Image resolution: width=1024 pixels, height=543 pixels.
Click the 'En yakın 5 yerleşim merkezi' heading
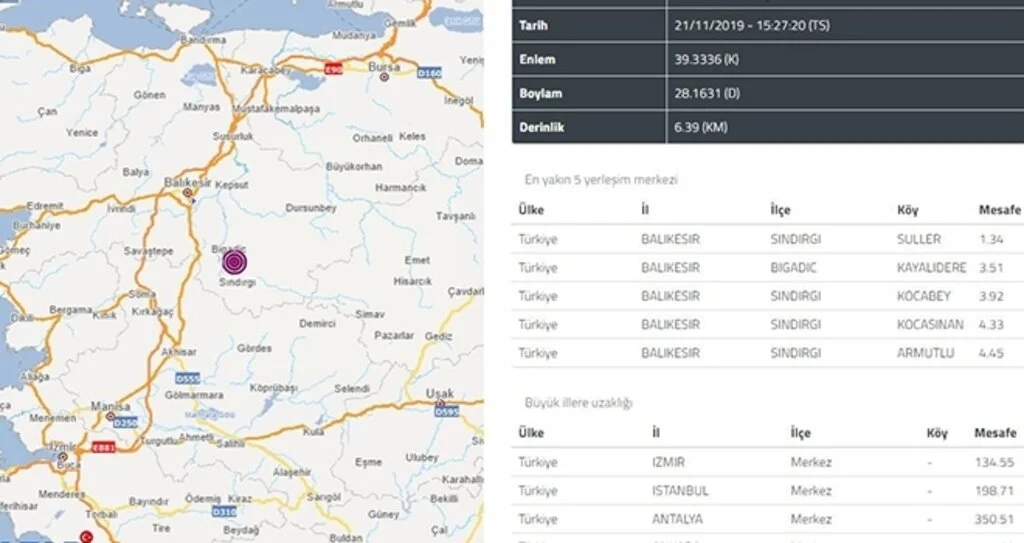[601, 180]
